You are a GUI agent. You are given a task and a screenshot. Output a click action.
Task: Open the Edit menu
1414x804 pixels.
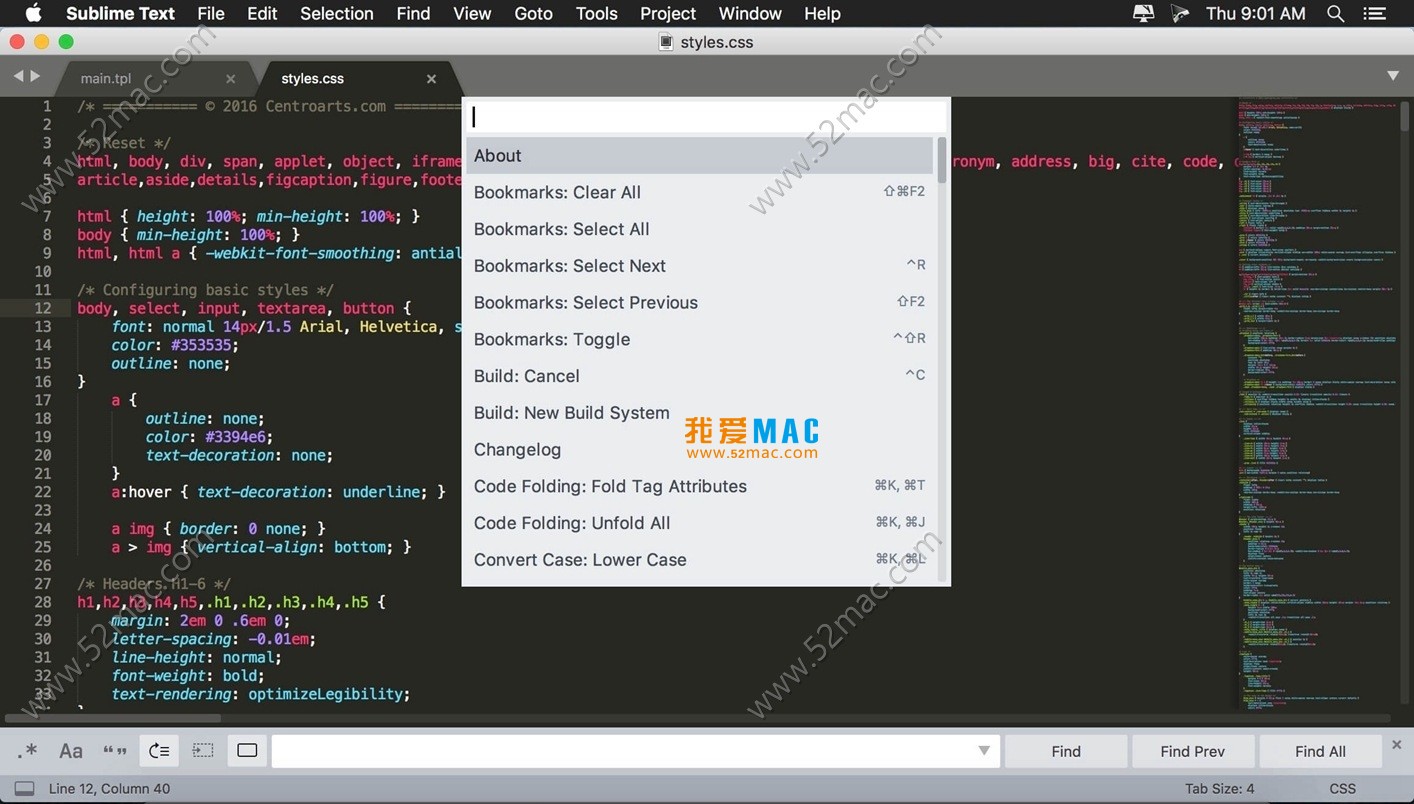262,13
